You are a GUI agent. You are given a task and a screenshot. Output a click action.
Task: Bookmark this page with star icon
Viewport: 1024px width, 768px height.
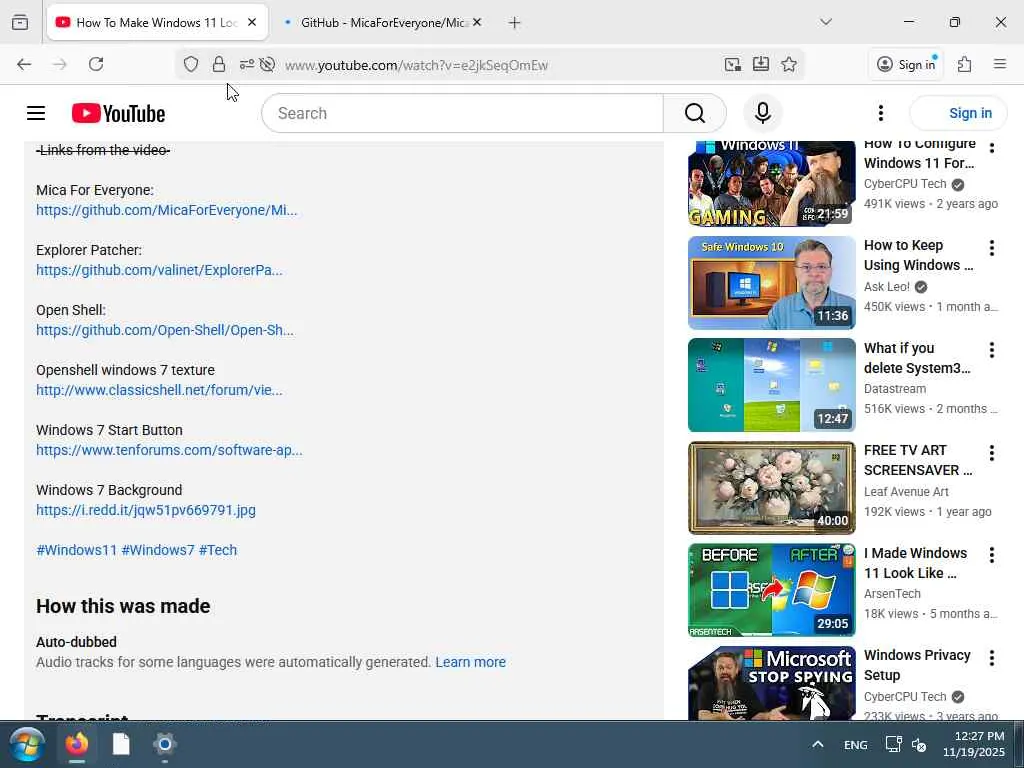coord(789,64)
